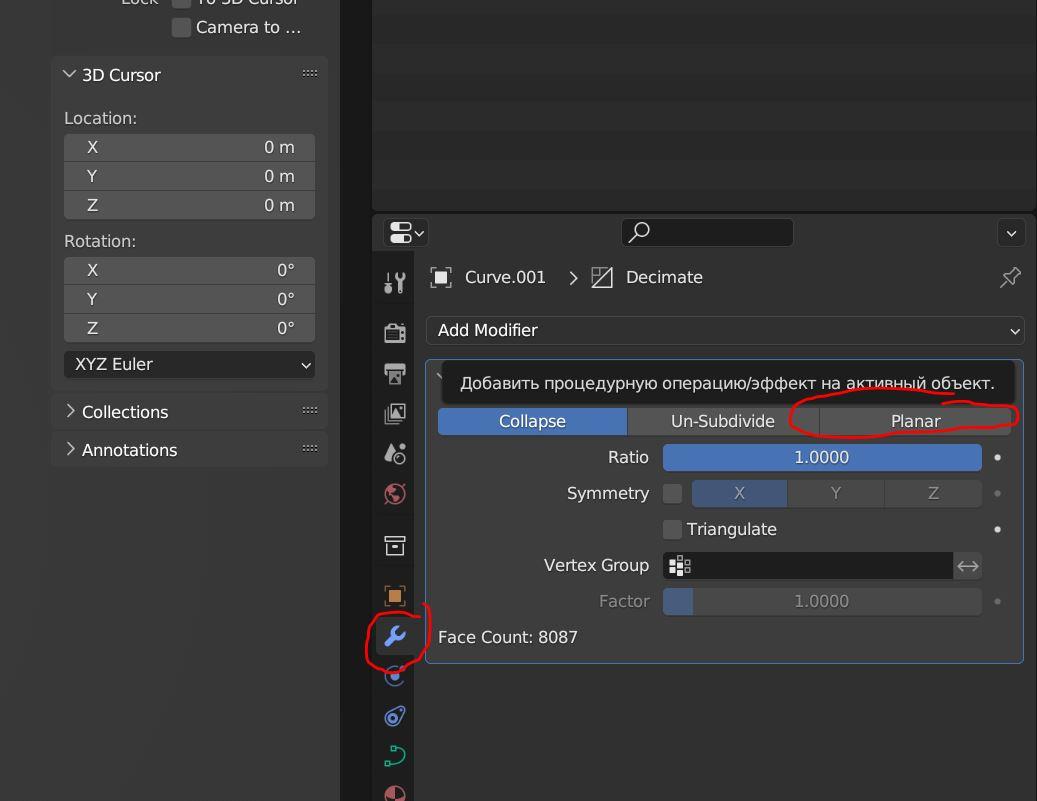The image size is (1037, 801).
Task: Click the animate dot next to Ratio
Action: [997, 458]
